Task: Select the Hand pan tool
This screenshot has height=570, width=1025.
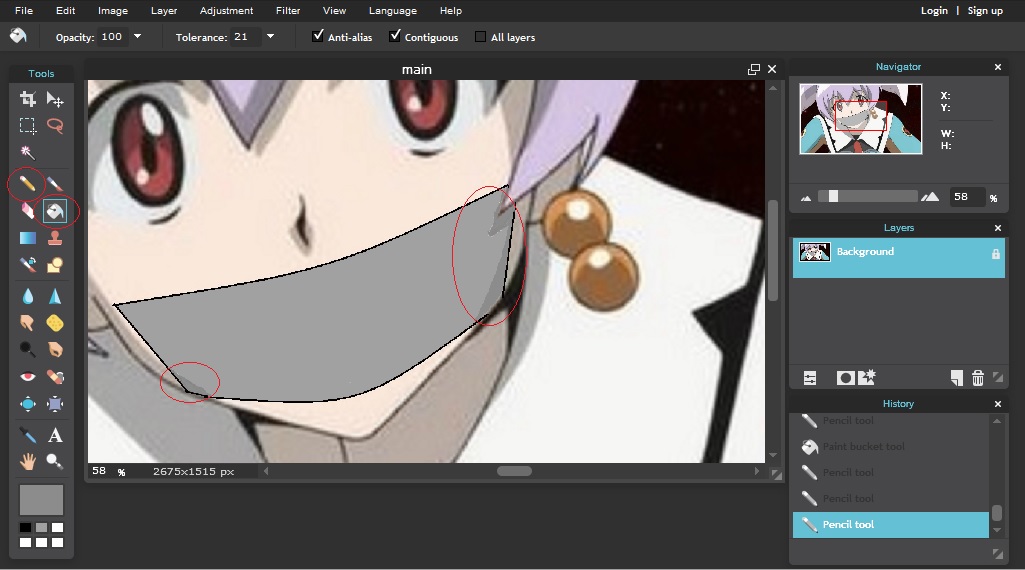Action: click(27, 462)
